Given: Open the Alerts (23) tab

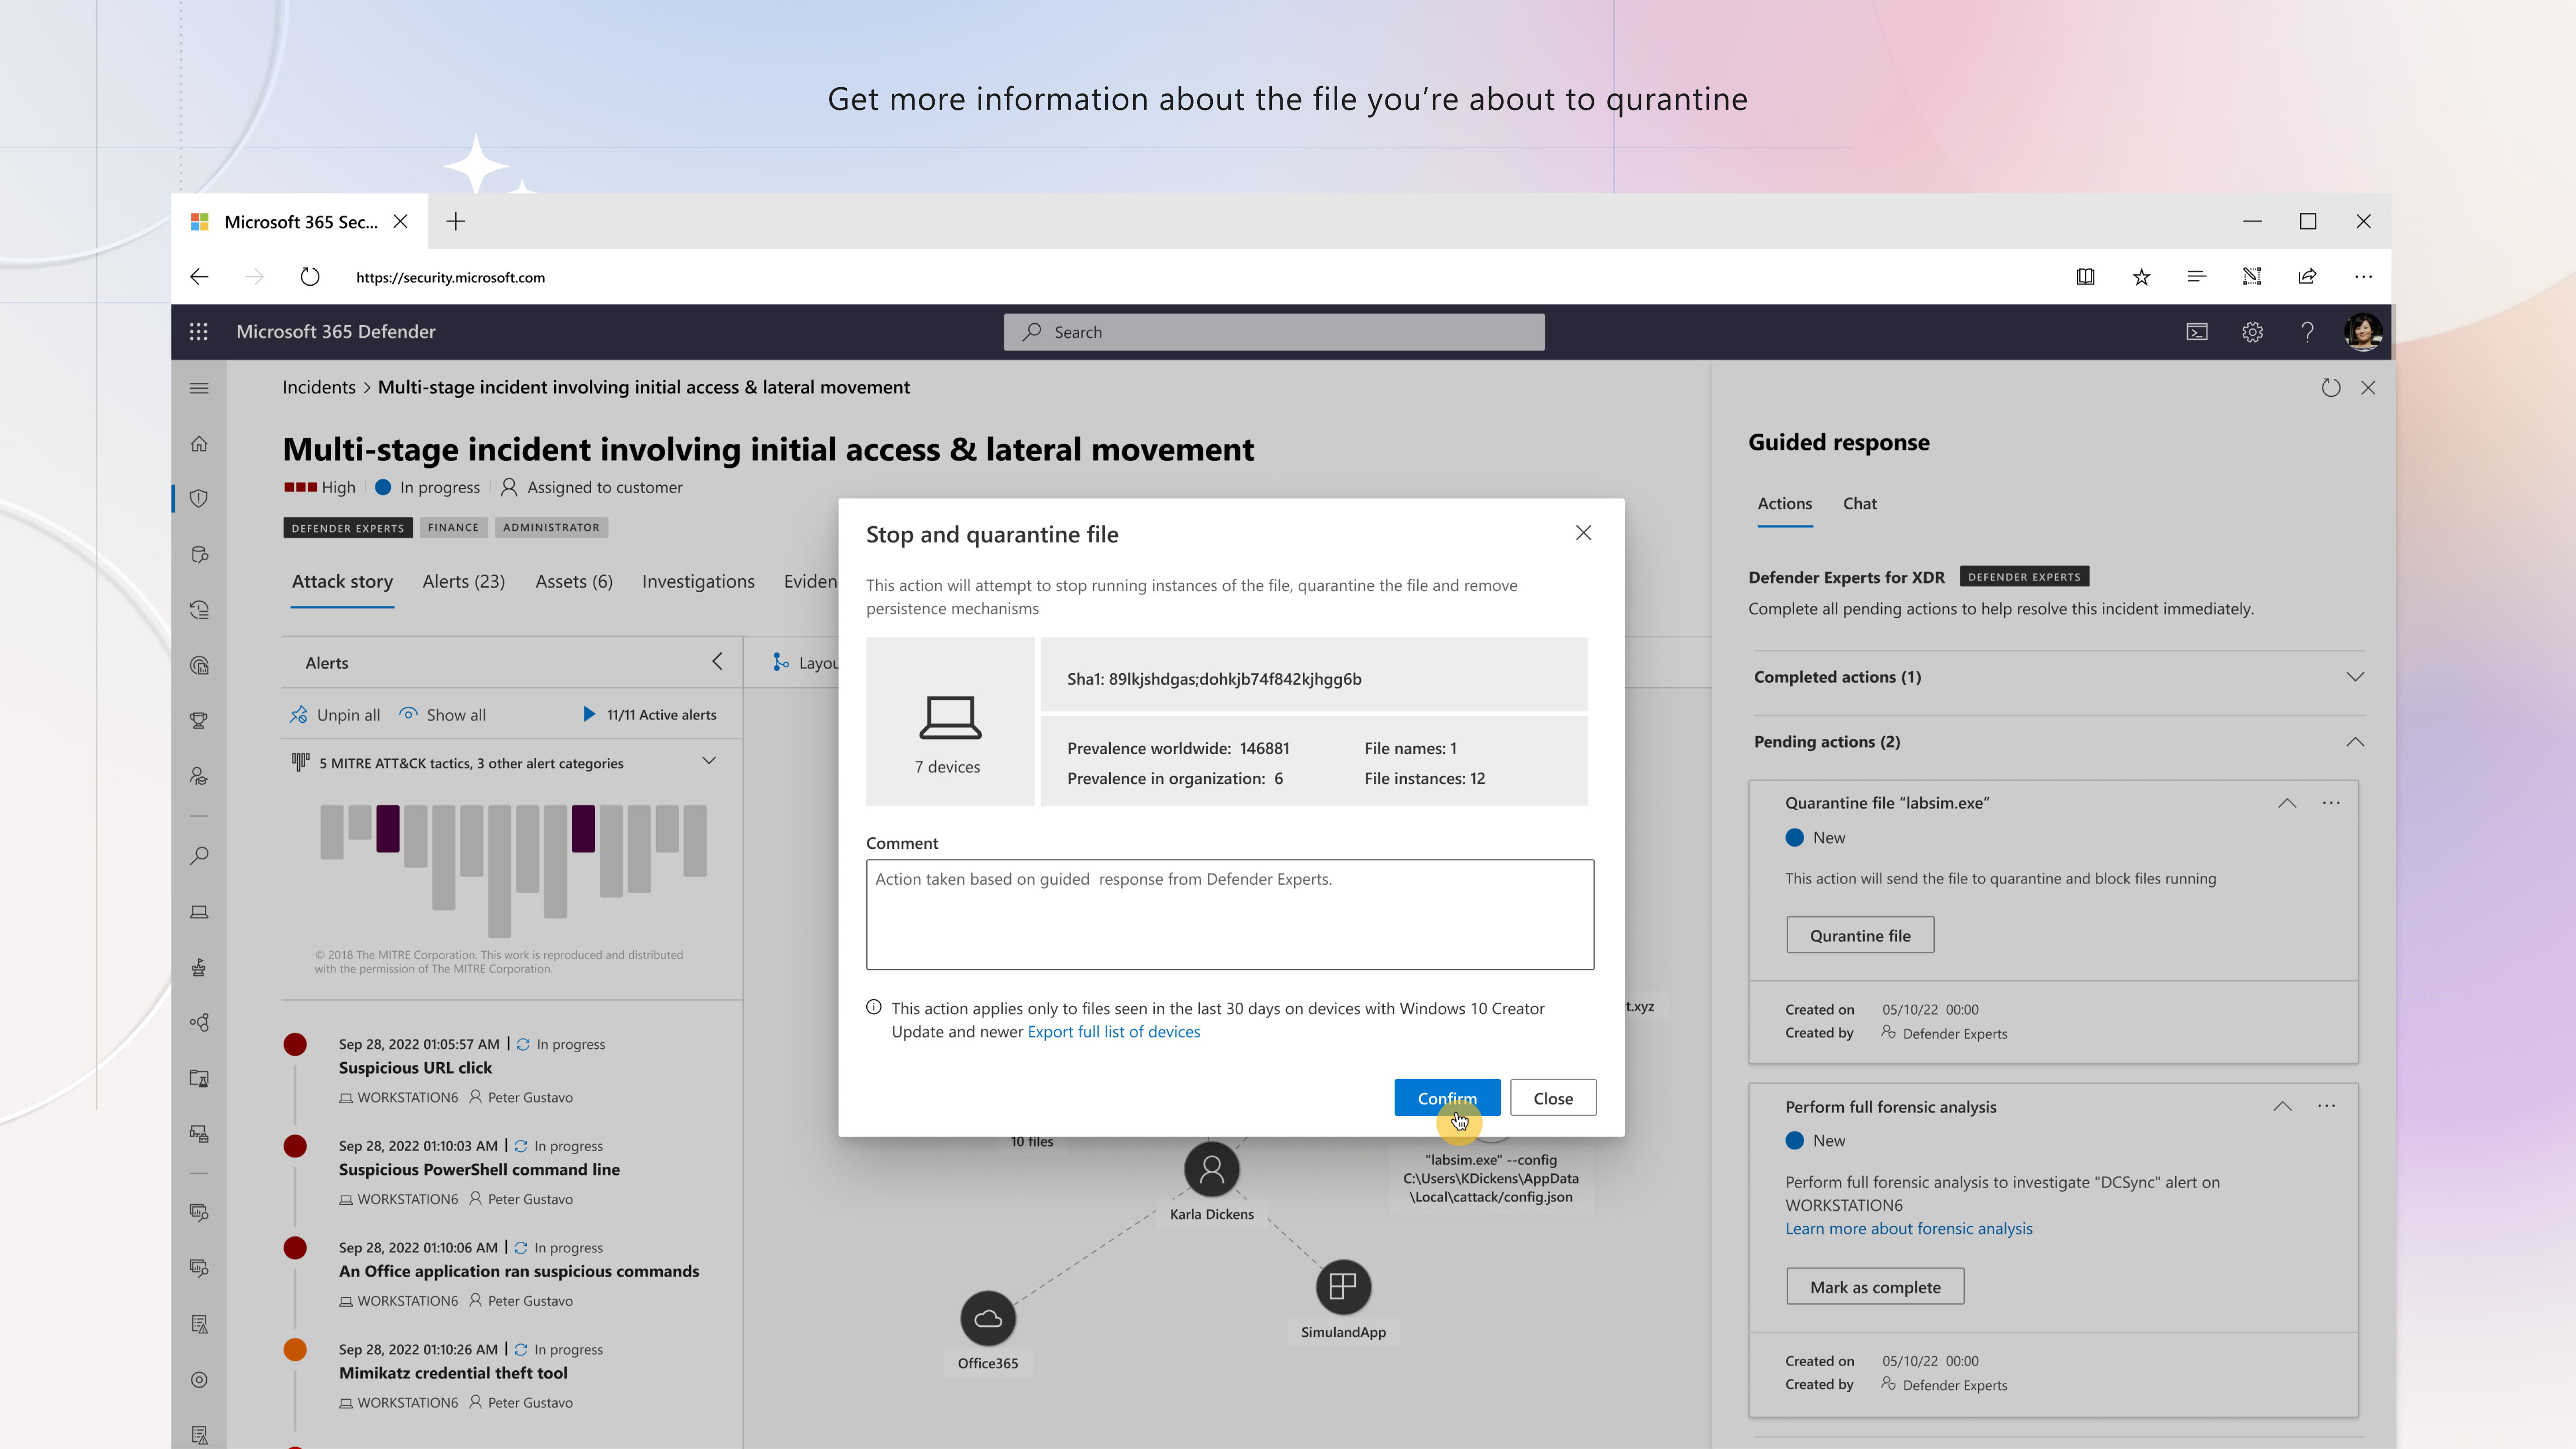Looking at the screenshot, I should 463,582.
